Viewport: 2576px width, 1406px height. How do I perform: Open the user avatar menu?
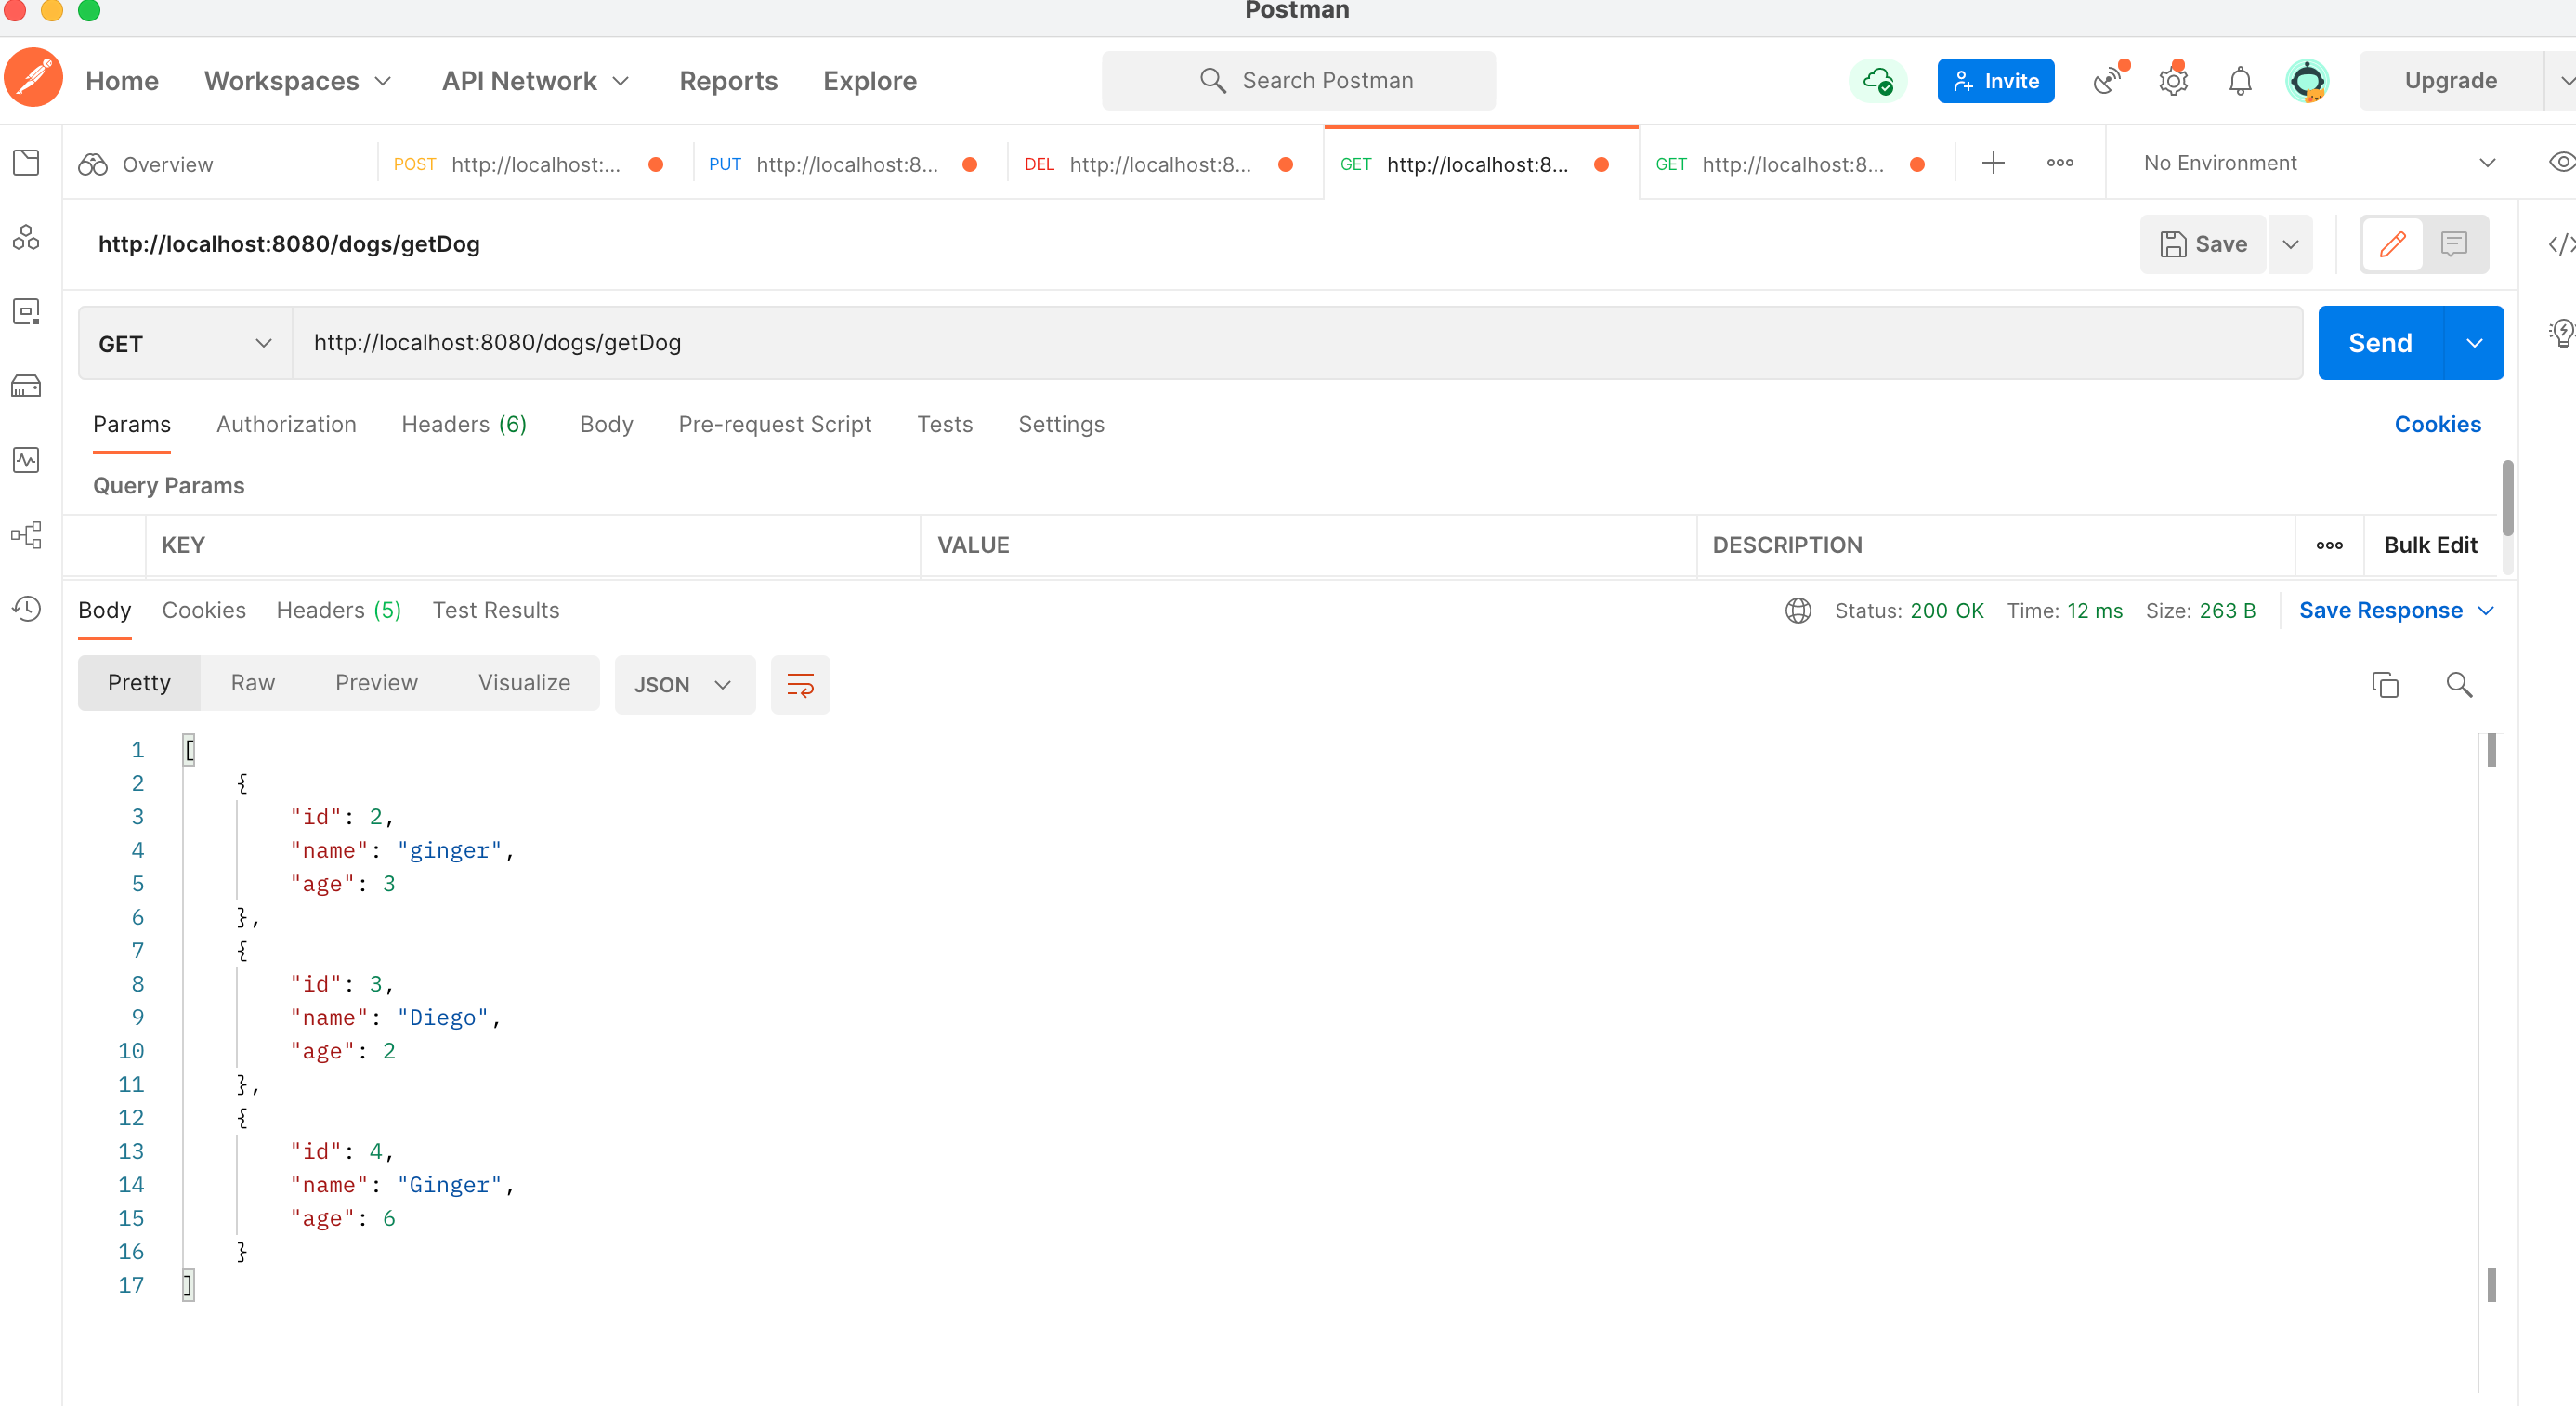click(2307, 80)
